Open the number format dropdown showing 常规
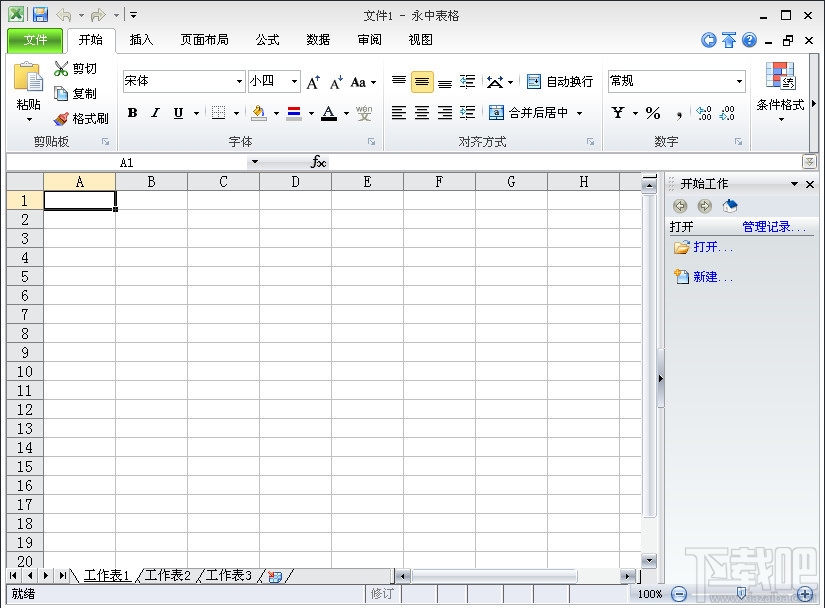 (x=676, y=81)
